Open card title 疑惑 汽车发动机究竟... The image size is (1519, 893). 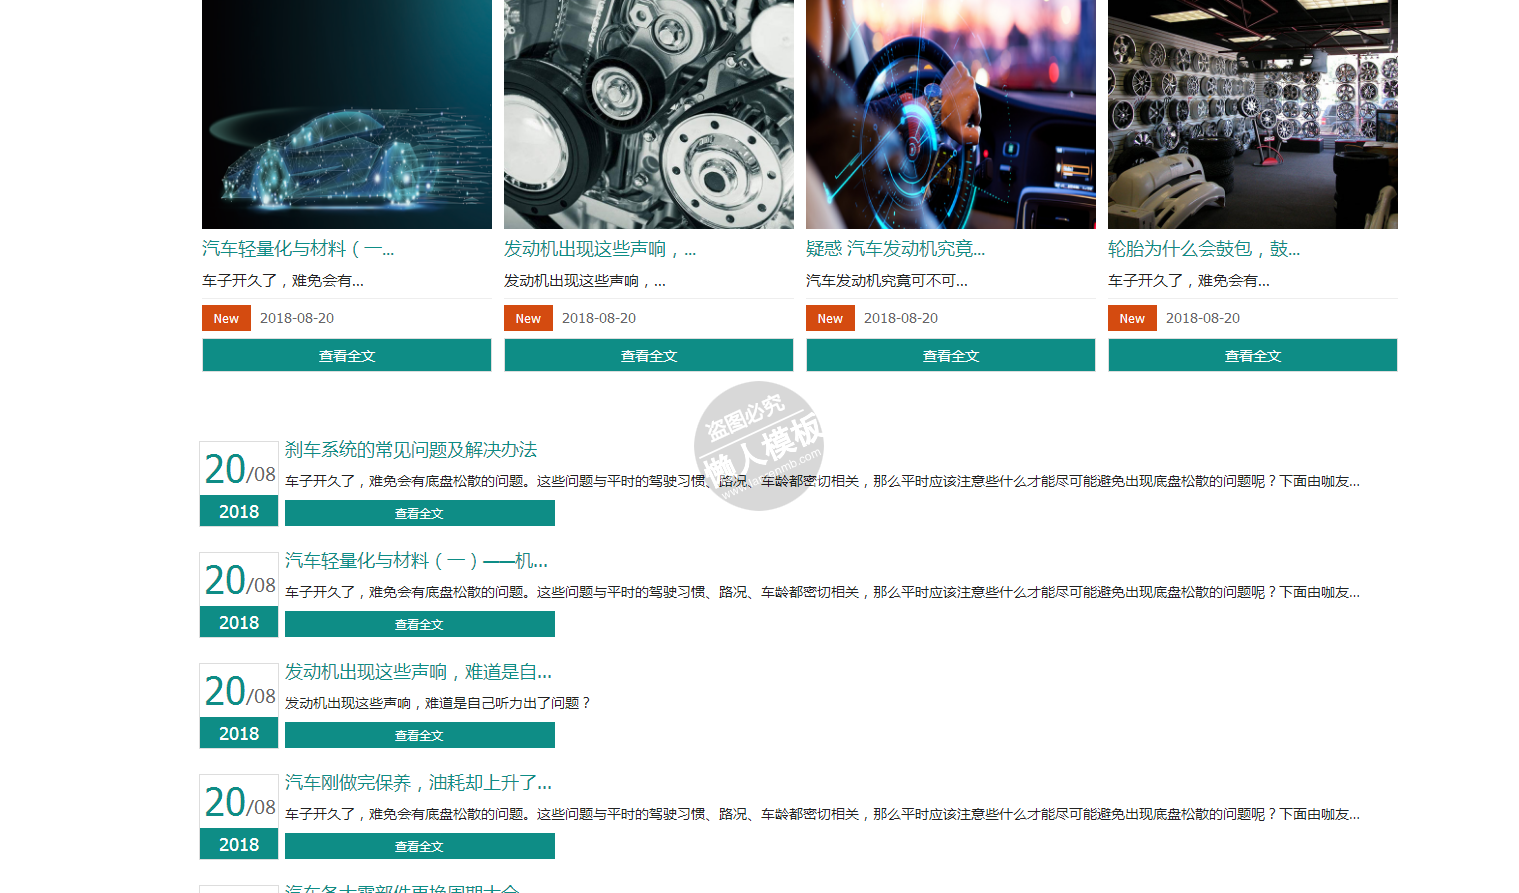pos(896,249)
